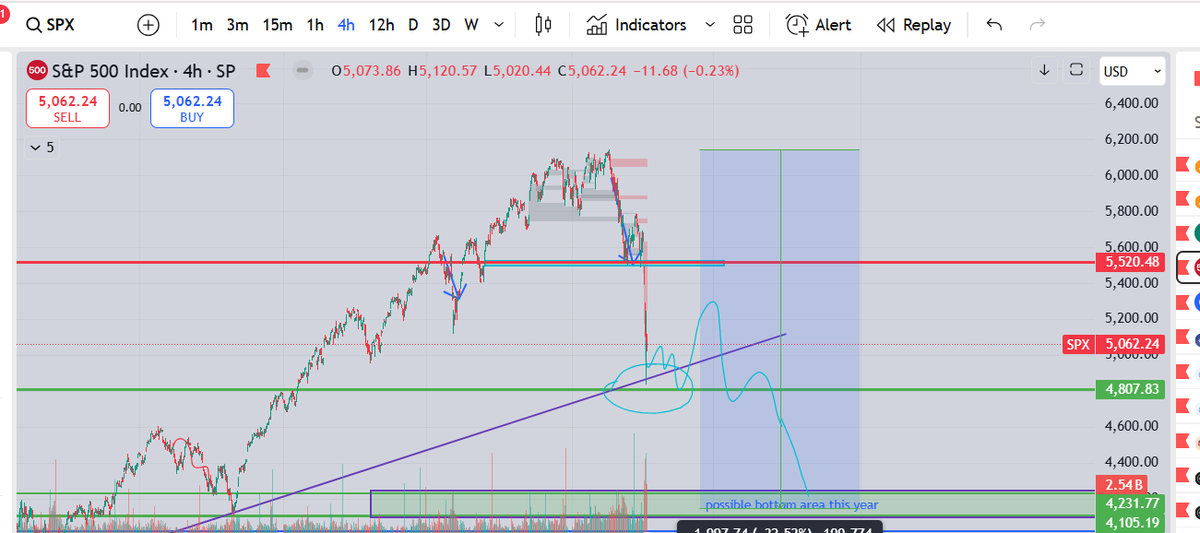Redo the last chart action

[x=1037, y=25]
